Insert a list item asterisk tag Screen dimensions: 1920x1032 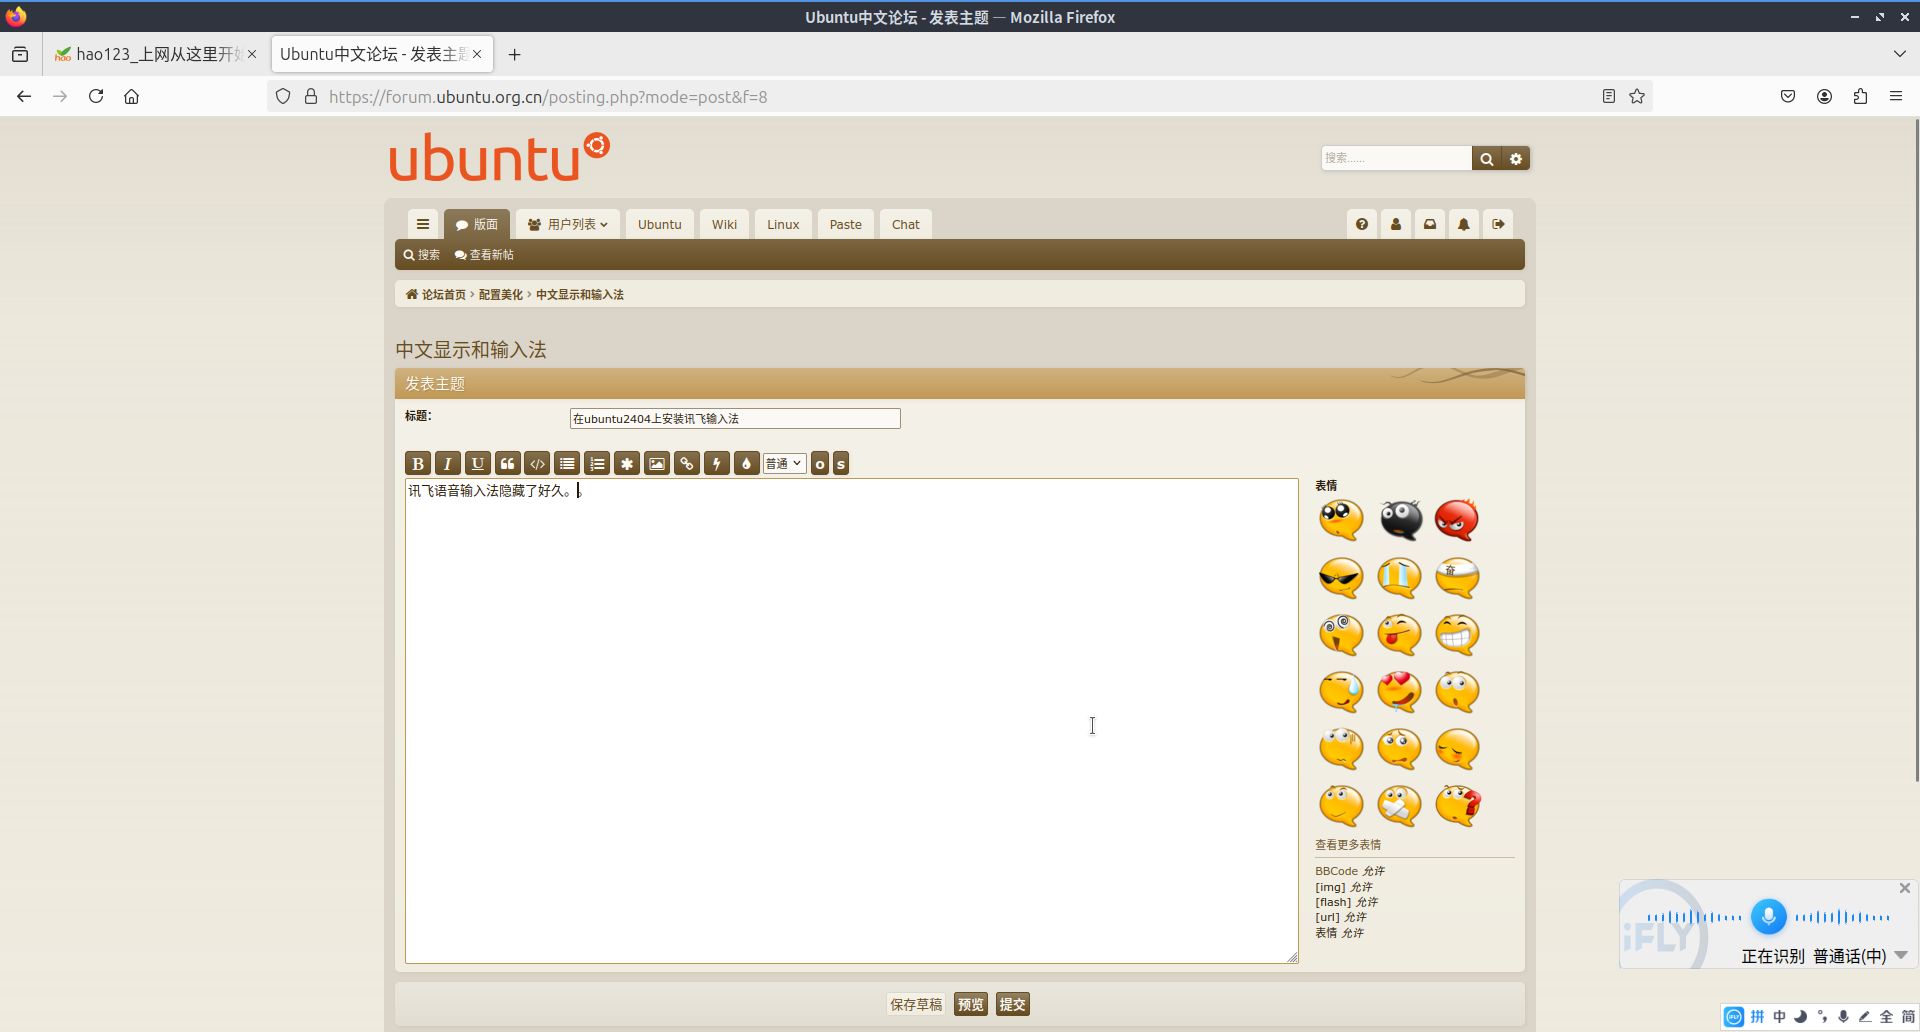click(x=627, y=463)
